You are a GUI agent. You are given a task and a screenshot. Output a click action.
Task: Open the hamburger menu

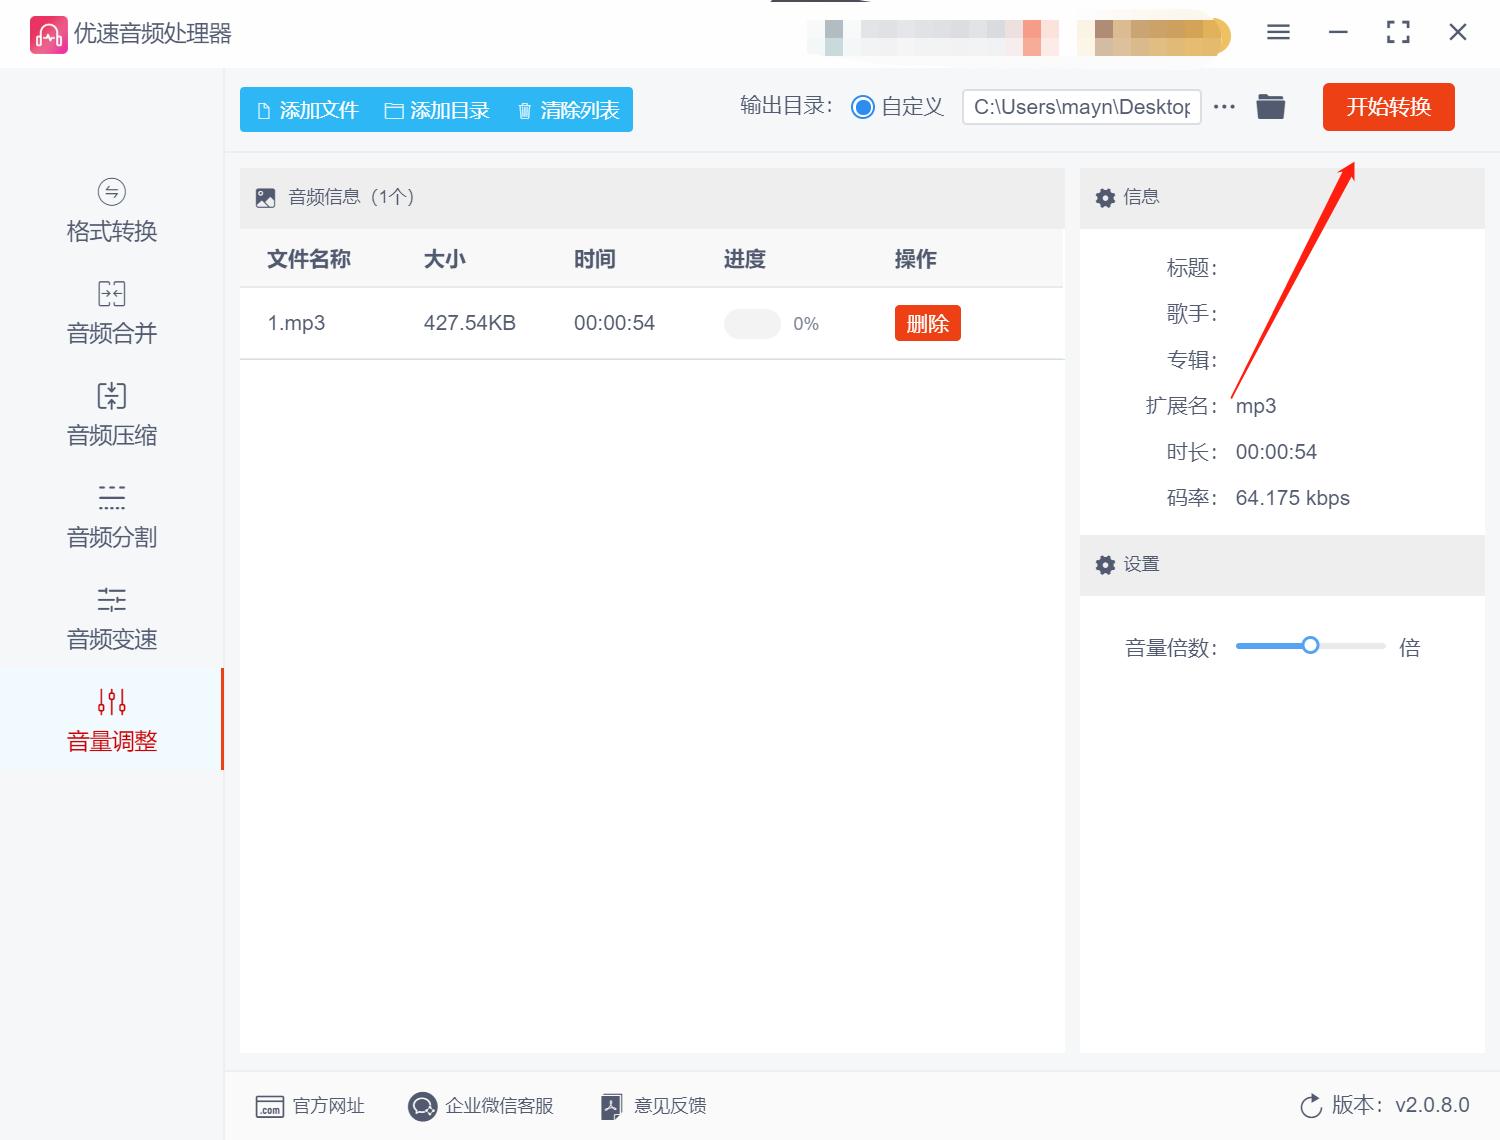1277,32
